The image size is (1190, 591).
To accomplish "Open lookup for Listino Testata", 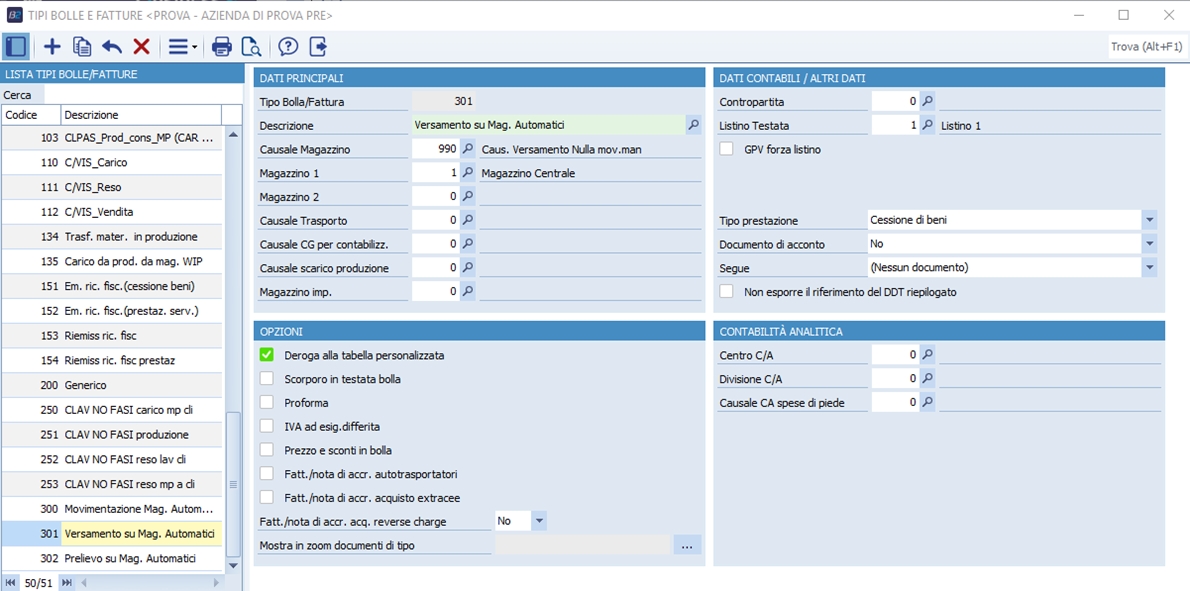I will (x=927, y=125).
